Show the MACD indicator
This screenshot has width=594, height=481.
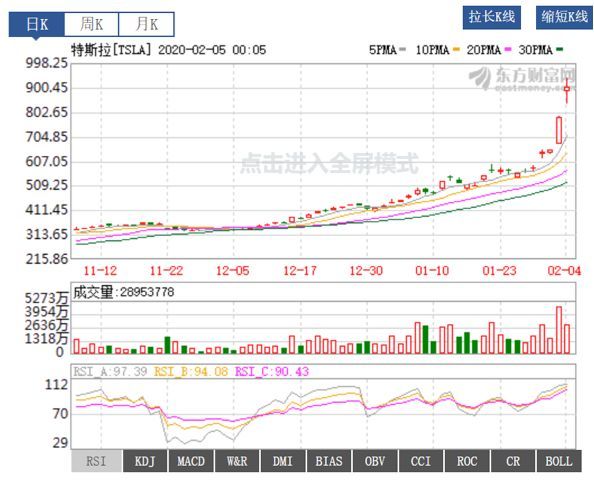pyautogui.click(x=191, y=461)
